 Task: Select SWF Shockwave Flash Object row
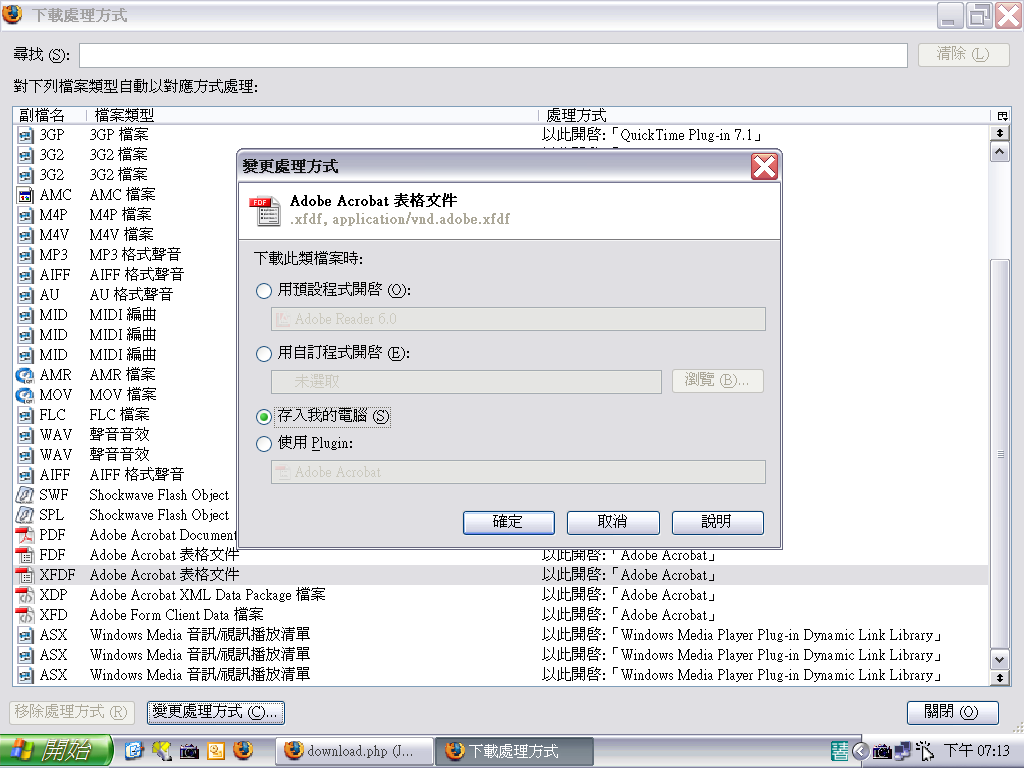125,496
